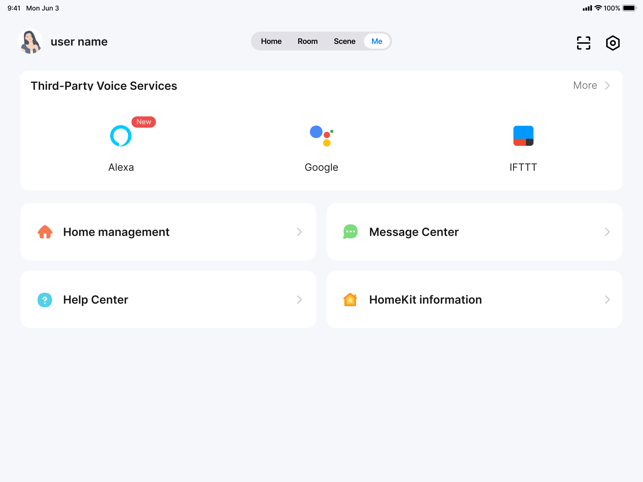Viewport: 643px width, 482px height.
Task: Select the Me tab
Action: pyautogui.click(x=377, y=41)
